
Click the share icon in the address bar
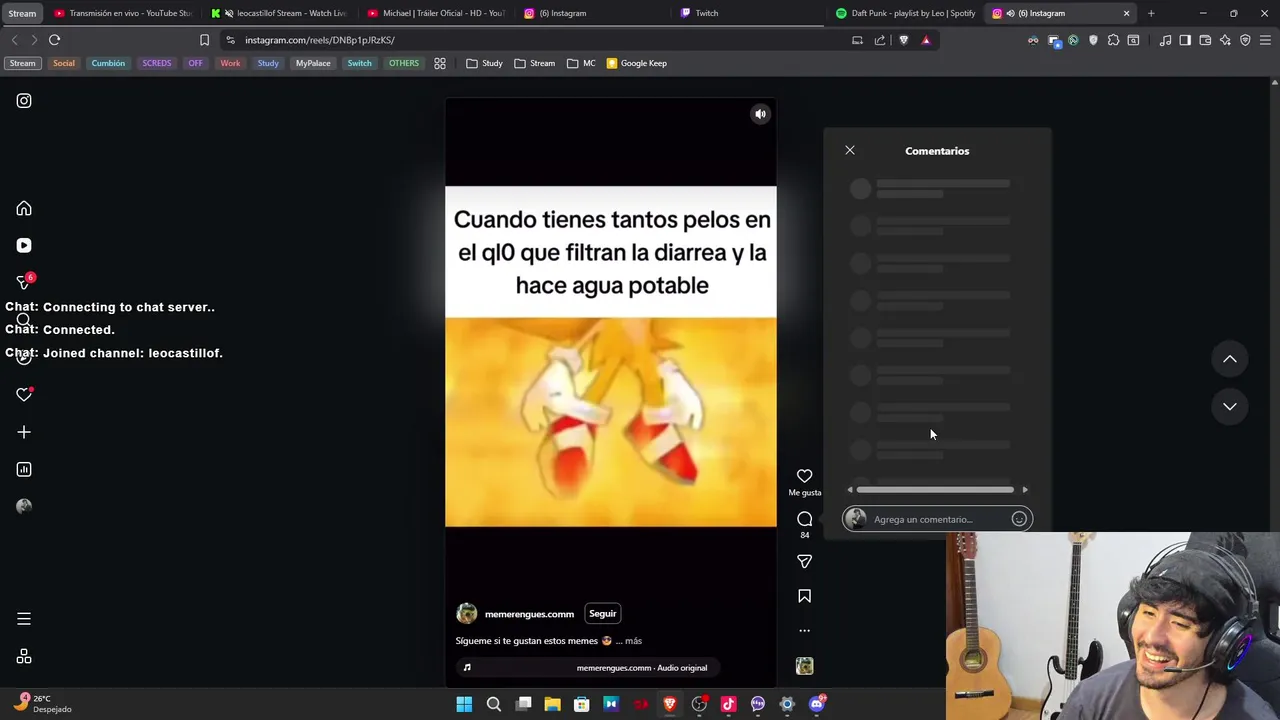(880, 40)
